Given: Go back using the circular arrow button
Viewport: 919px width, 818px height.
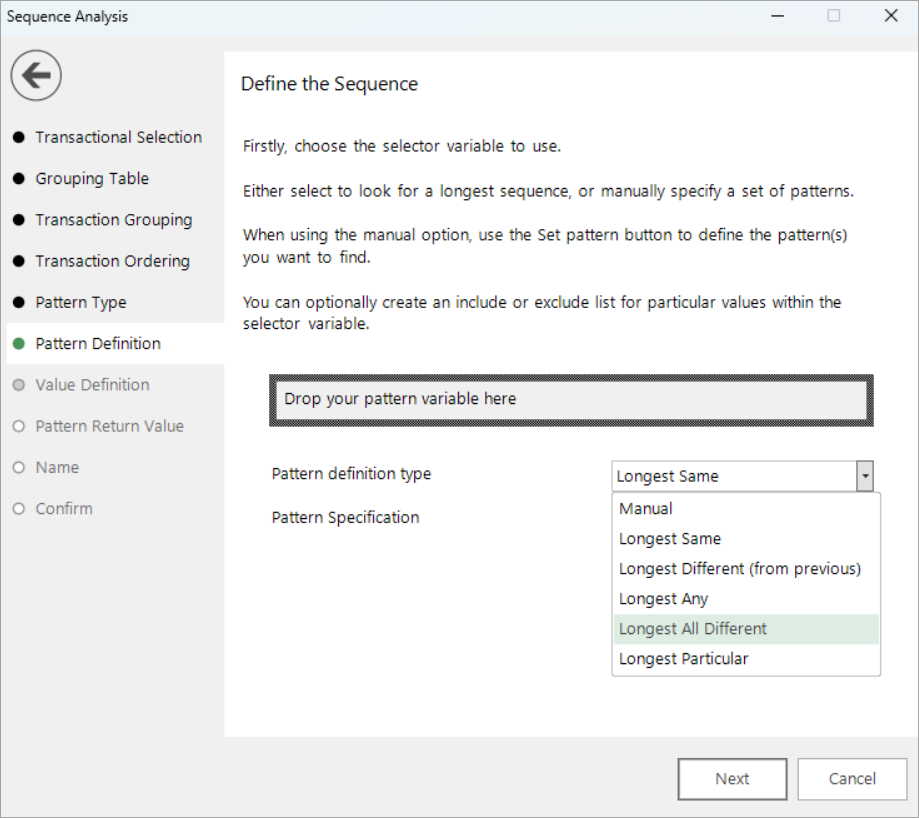Looking at the screenshot, I should click(x=36, y=75).
